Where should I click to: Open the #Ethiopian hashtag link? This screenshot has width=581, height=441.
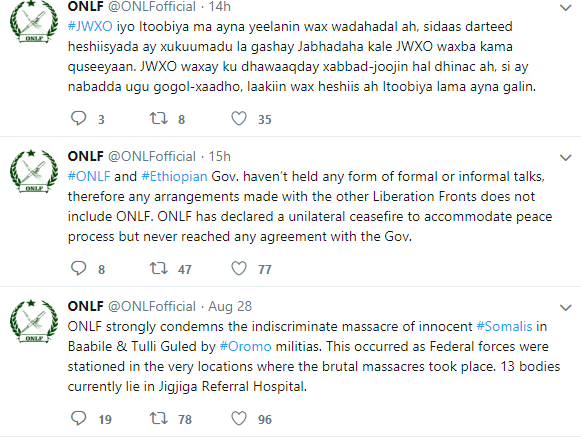point(174,176)
